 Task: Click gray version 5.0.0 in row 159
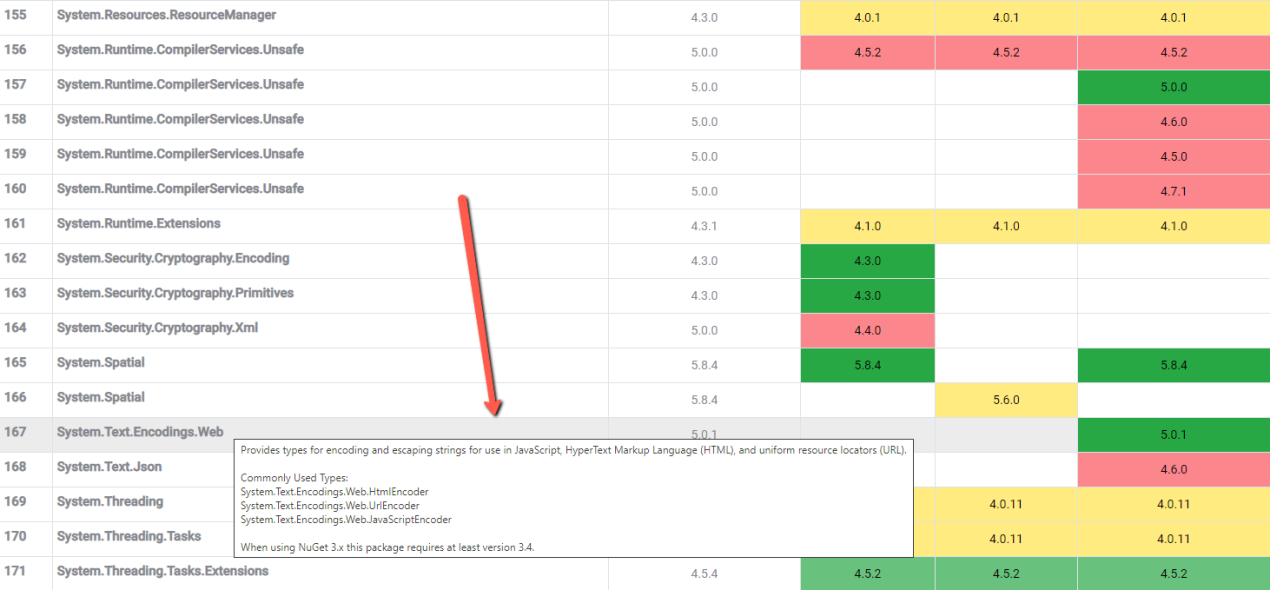704,157
